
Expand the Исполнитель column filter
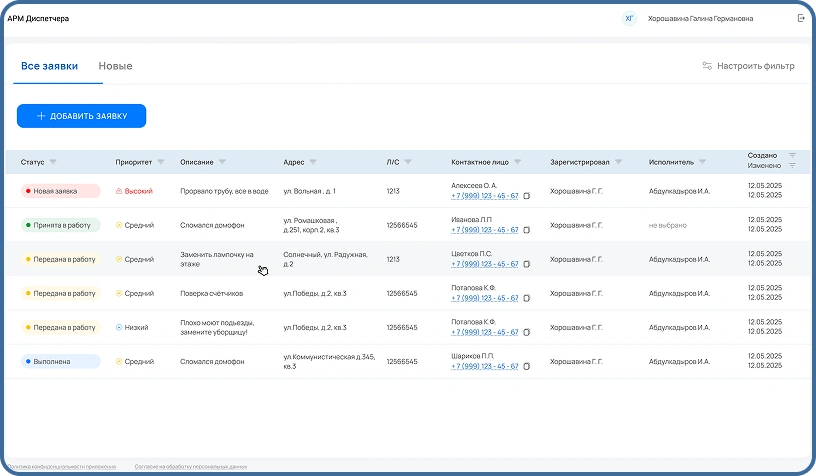pyautogui.click(x=702, y=162)
